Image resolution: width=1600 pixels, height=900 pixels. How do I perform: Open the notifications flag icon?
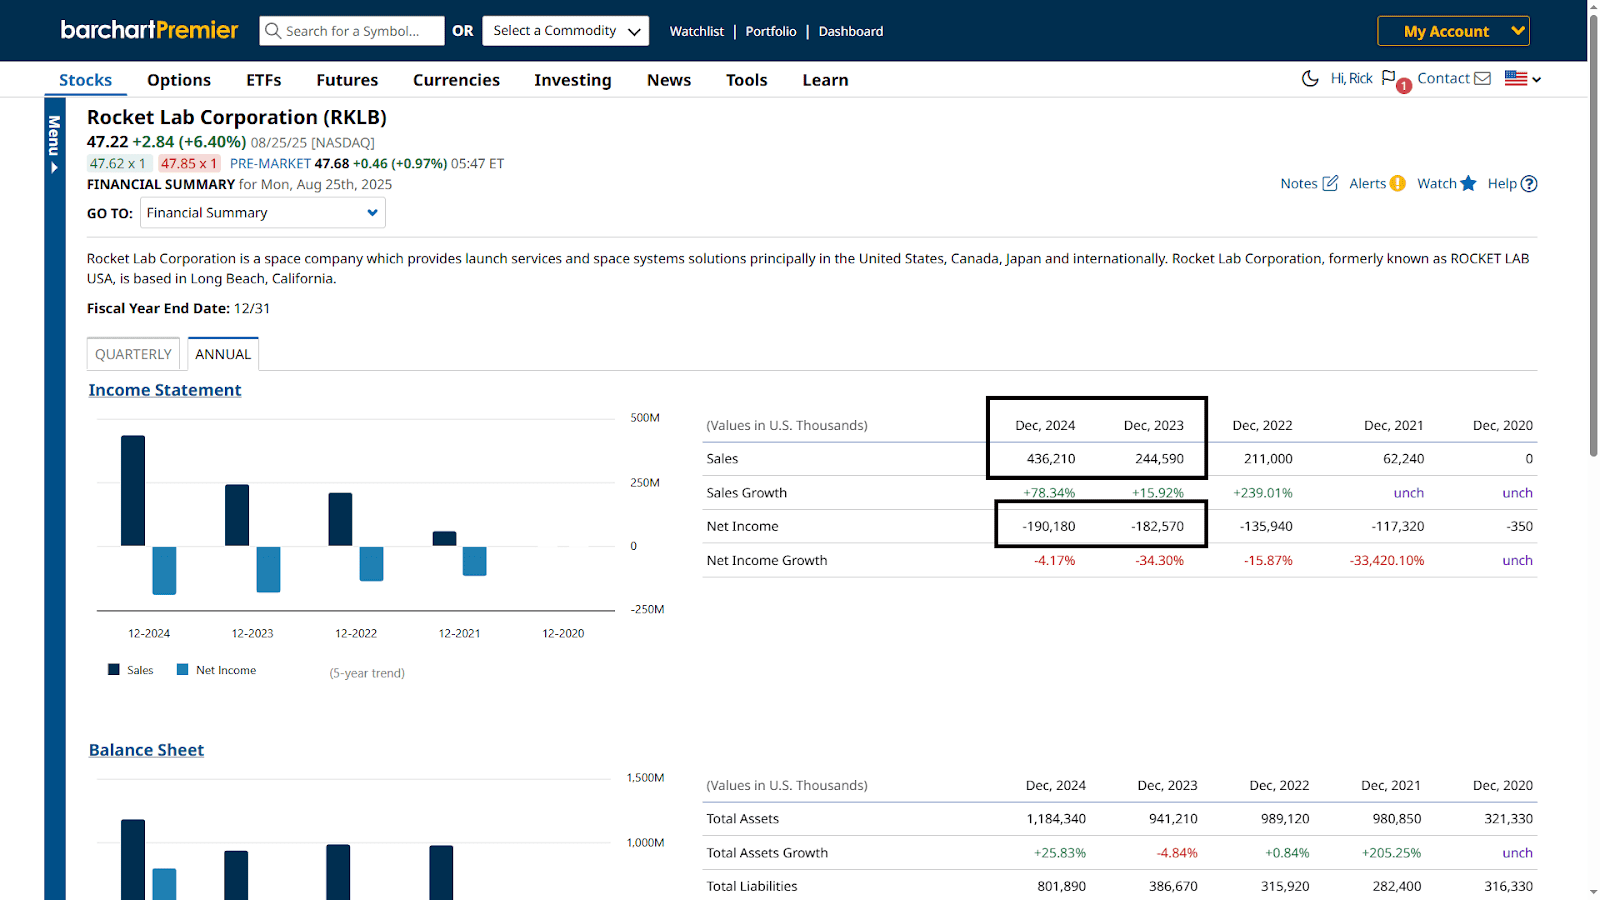pyautogui.click(x=1389, y=78)
